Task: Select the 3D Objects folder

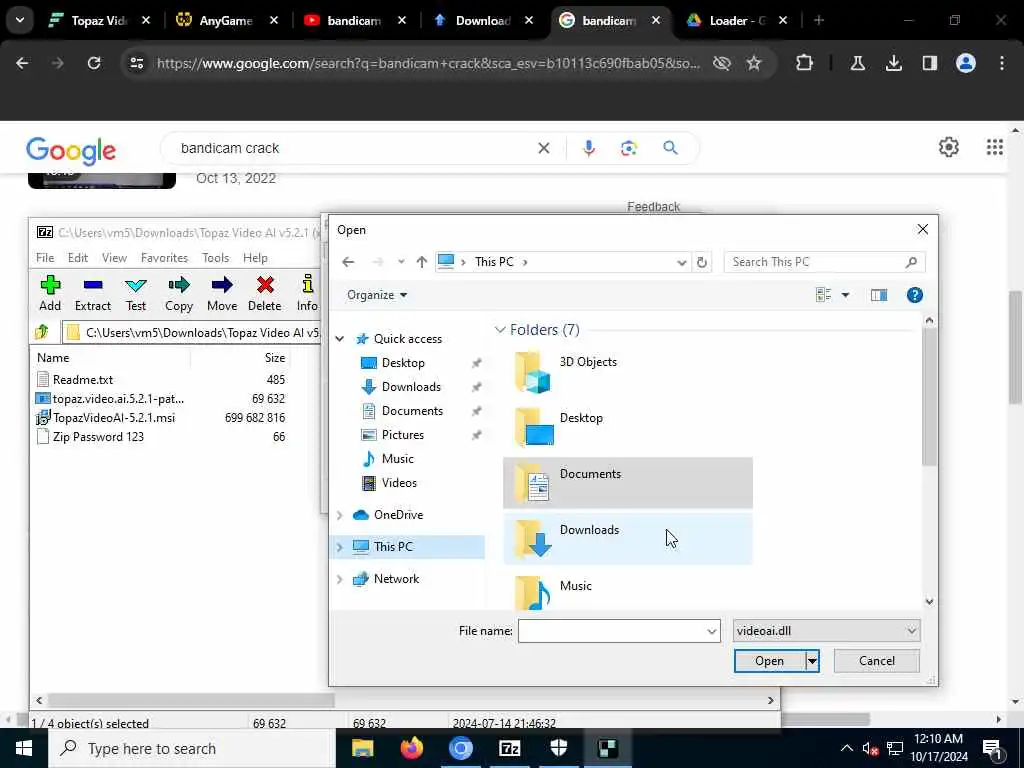Action: click(x=628, y=371)
